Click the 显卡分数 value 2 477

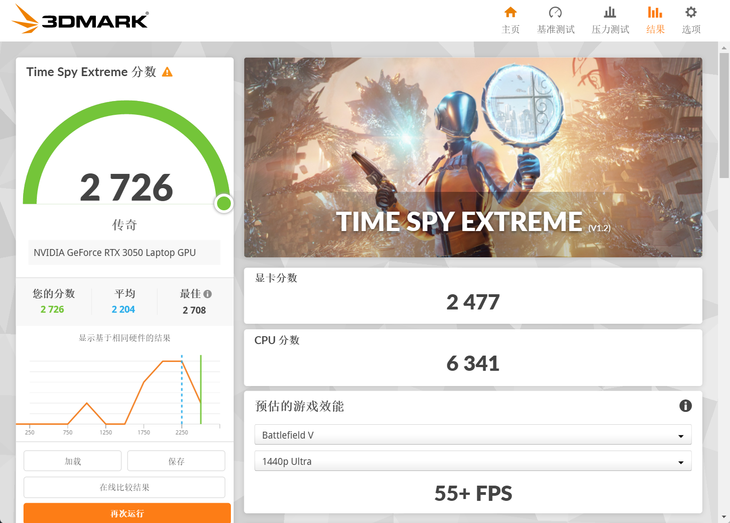pos(473,302)
